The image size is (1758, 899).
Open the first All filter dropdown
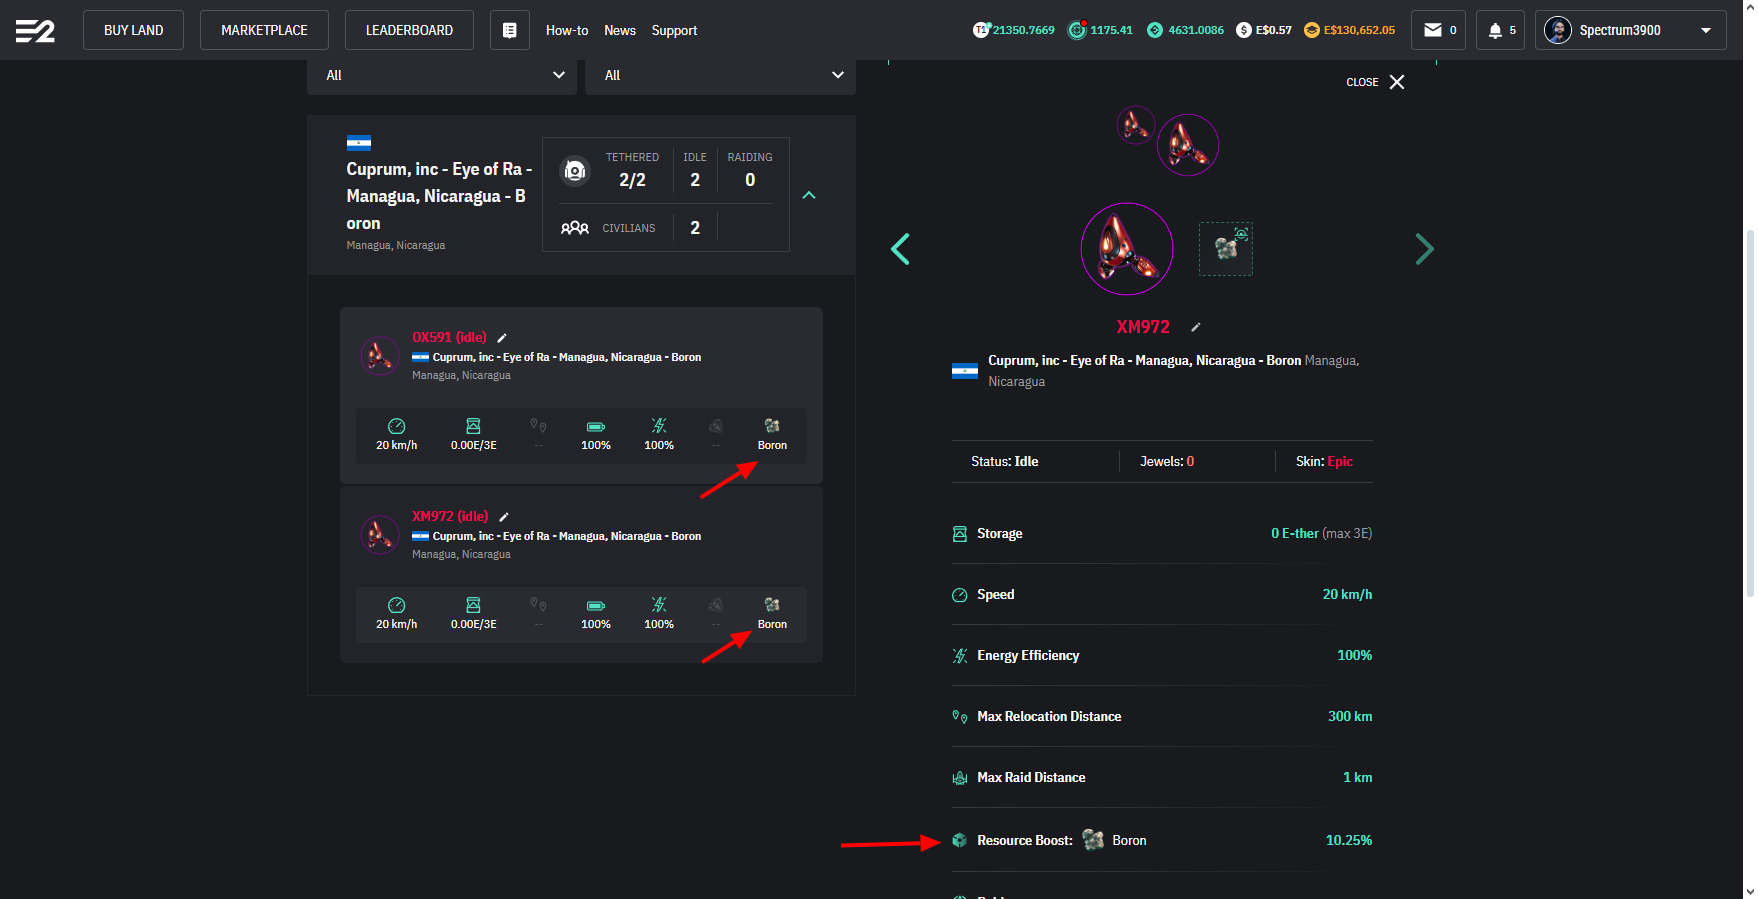tap(441, 75)
